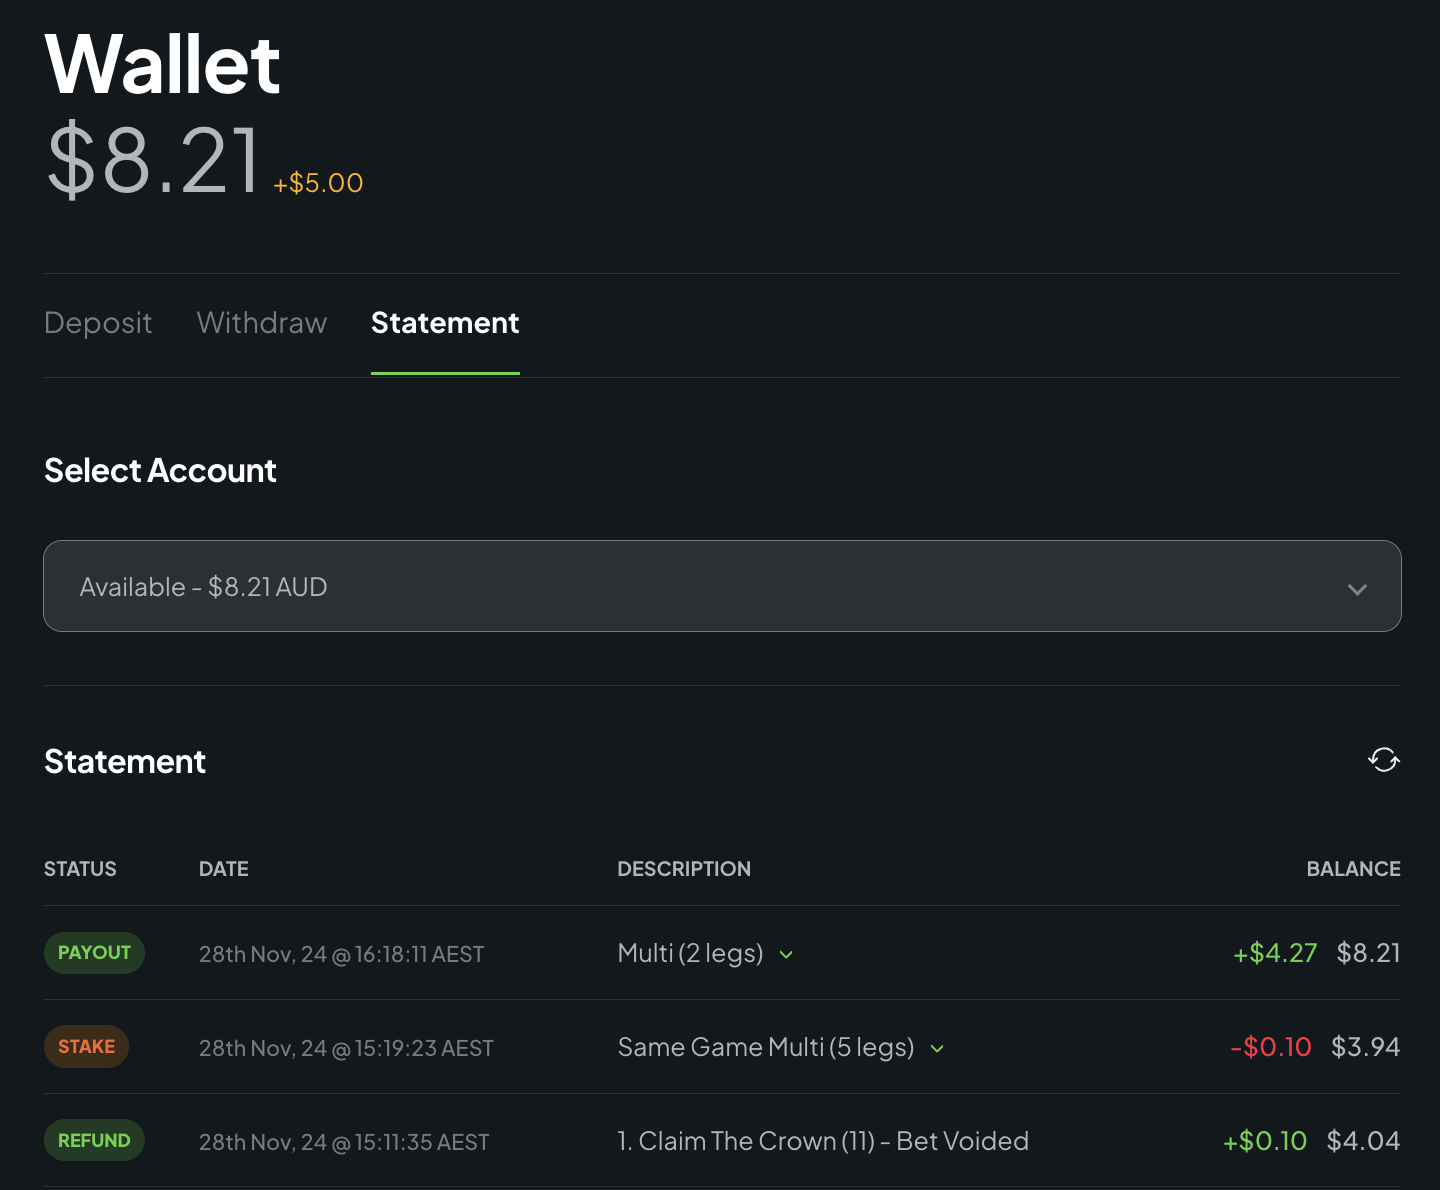The image size is (1440, 1190).
Task: Click the PAYOUT status badge
Action: pos(94,953)
